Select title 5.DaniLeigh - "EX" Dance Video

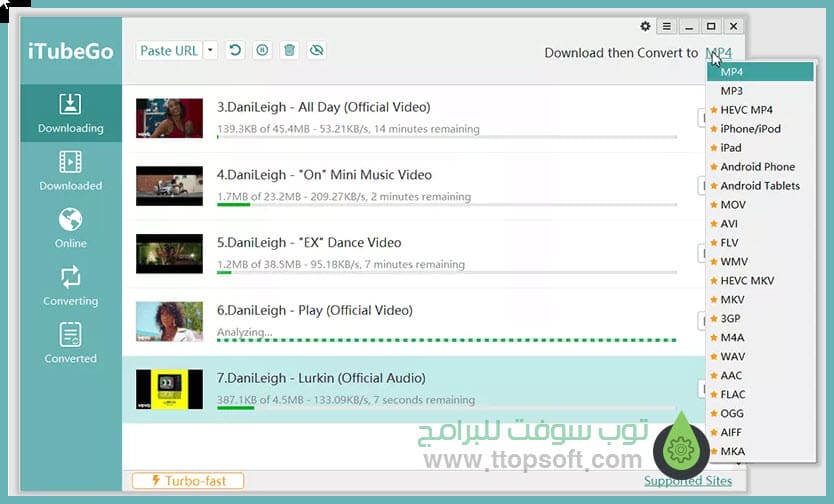pos(309,242)
